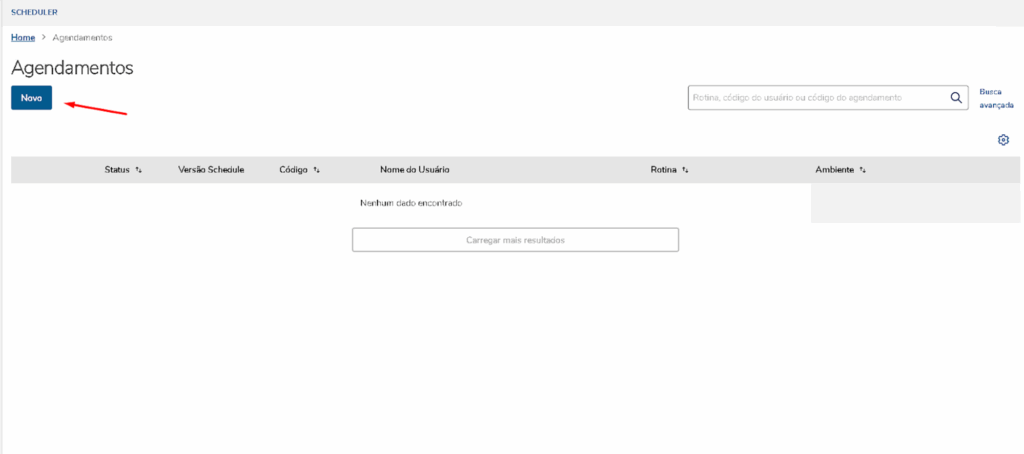Screen dimensions: 1024x454
Task: Click the Novo button
Action: (x=31, y=98)
